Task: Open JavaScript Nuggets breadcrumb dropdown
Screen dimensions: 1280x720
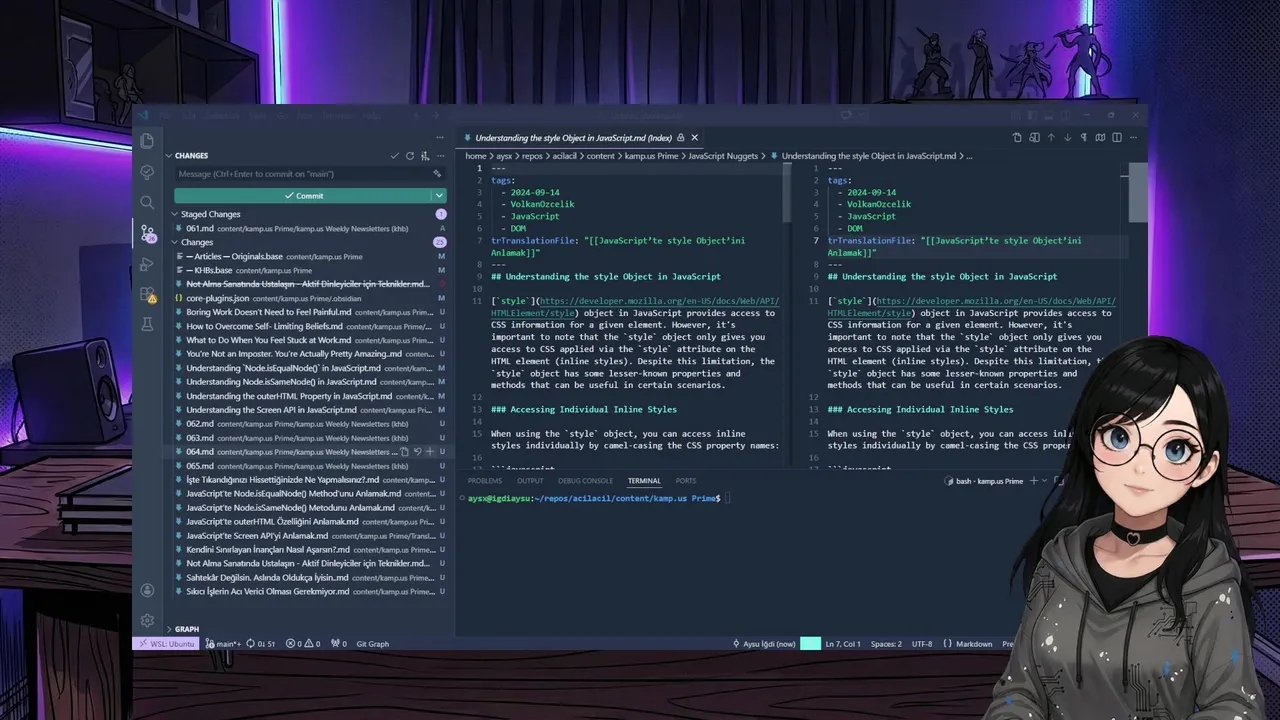Action: pyautogui.click(x=723, y=156)
